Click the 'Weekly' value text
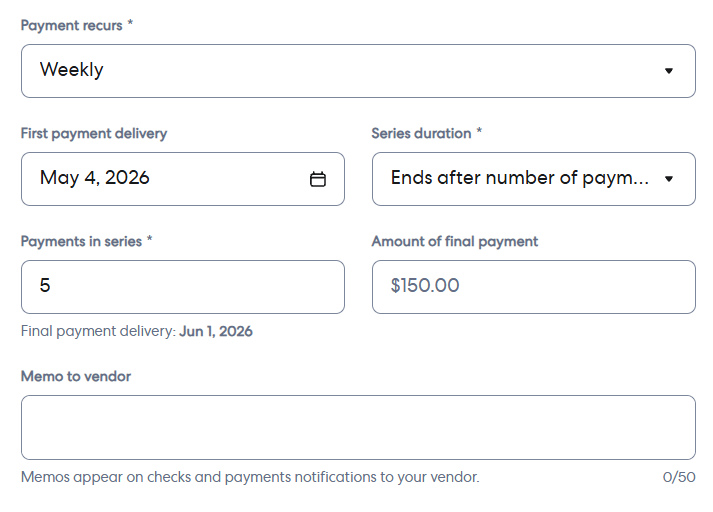The height and width of the screenshot is (512, 713). pyautogui.click(x=72, y=70)
